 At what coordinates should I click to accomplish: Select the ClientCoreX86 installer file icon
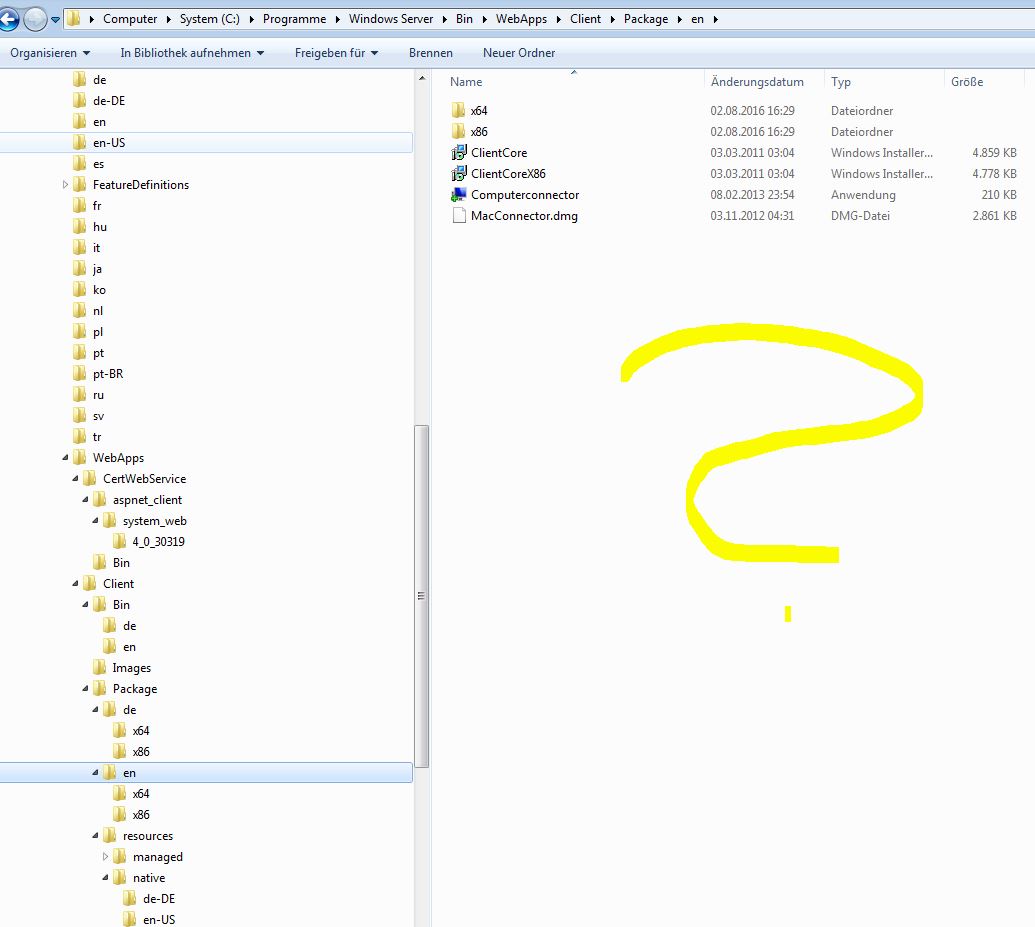point(459,174)
